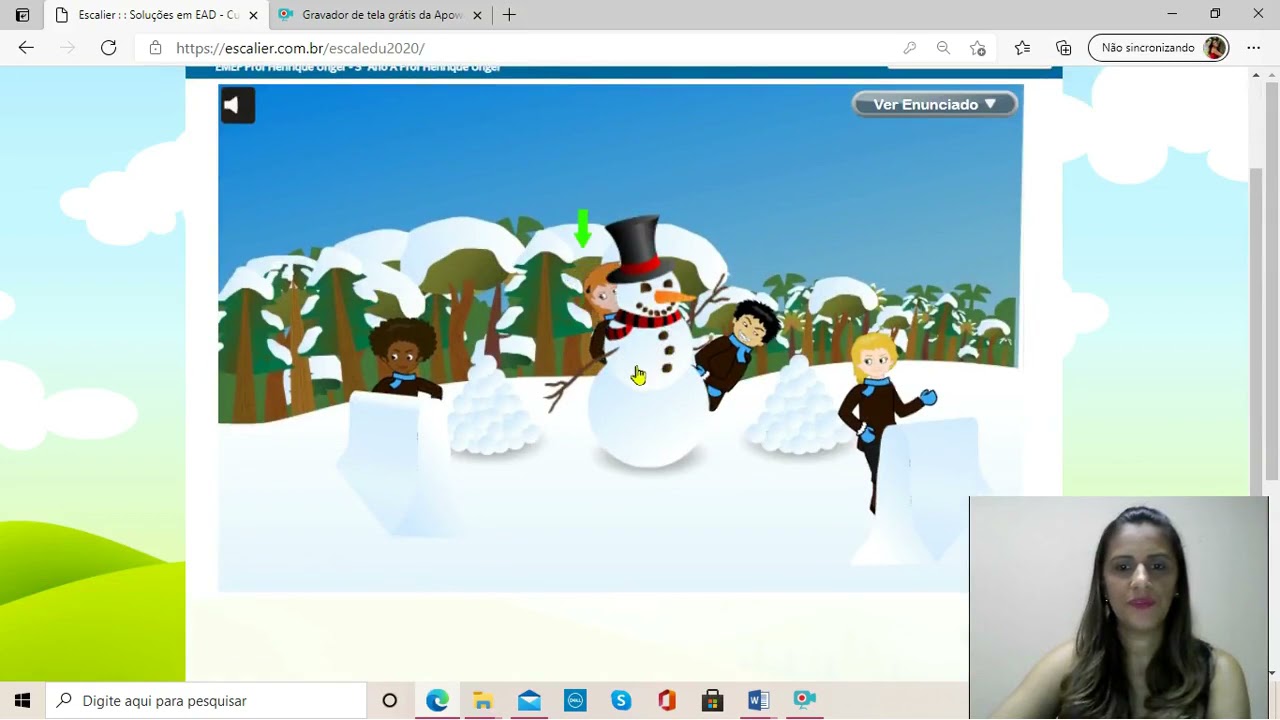Open the tab actions menu icon

click(x=22, y=15)
